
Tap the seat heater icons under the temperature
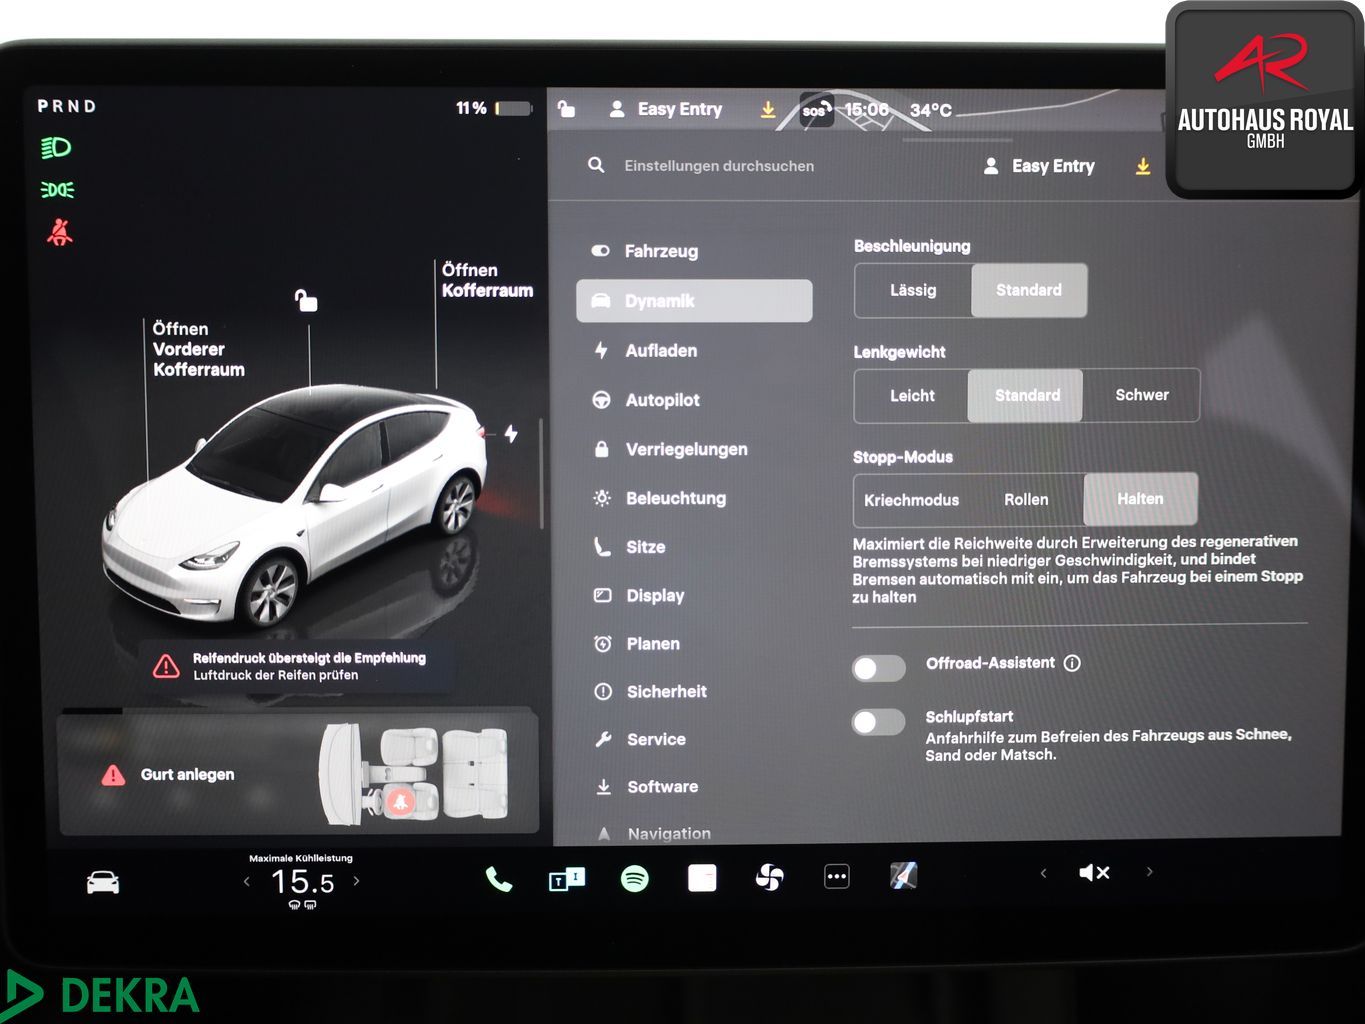point(302,904)
